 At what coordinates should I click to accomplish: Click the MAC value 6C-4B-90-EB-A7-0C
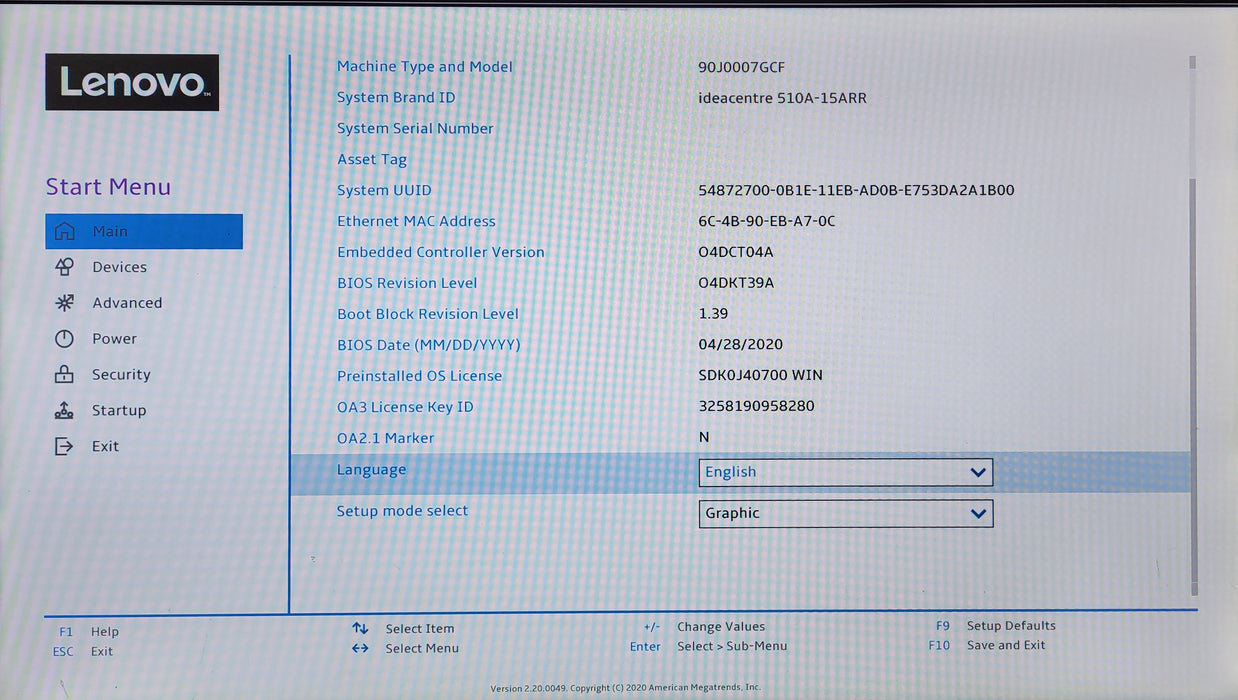tap(767, 222)
